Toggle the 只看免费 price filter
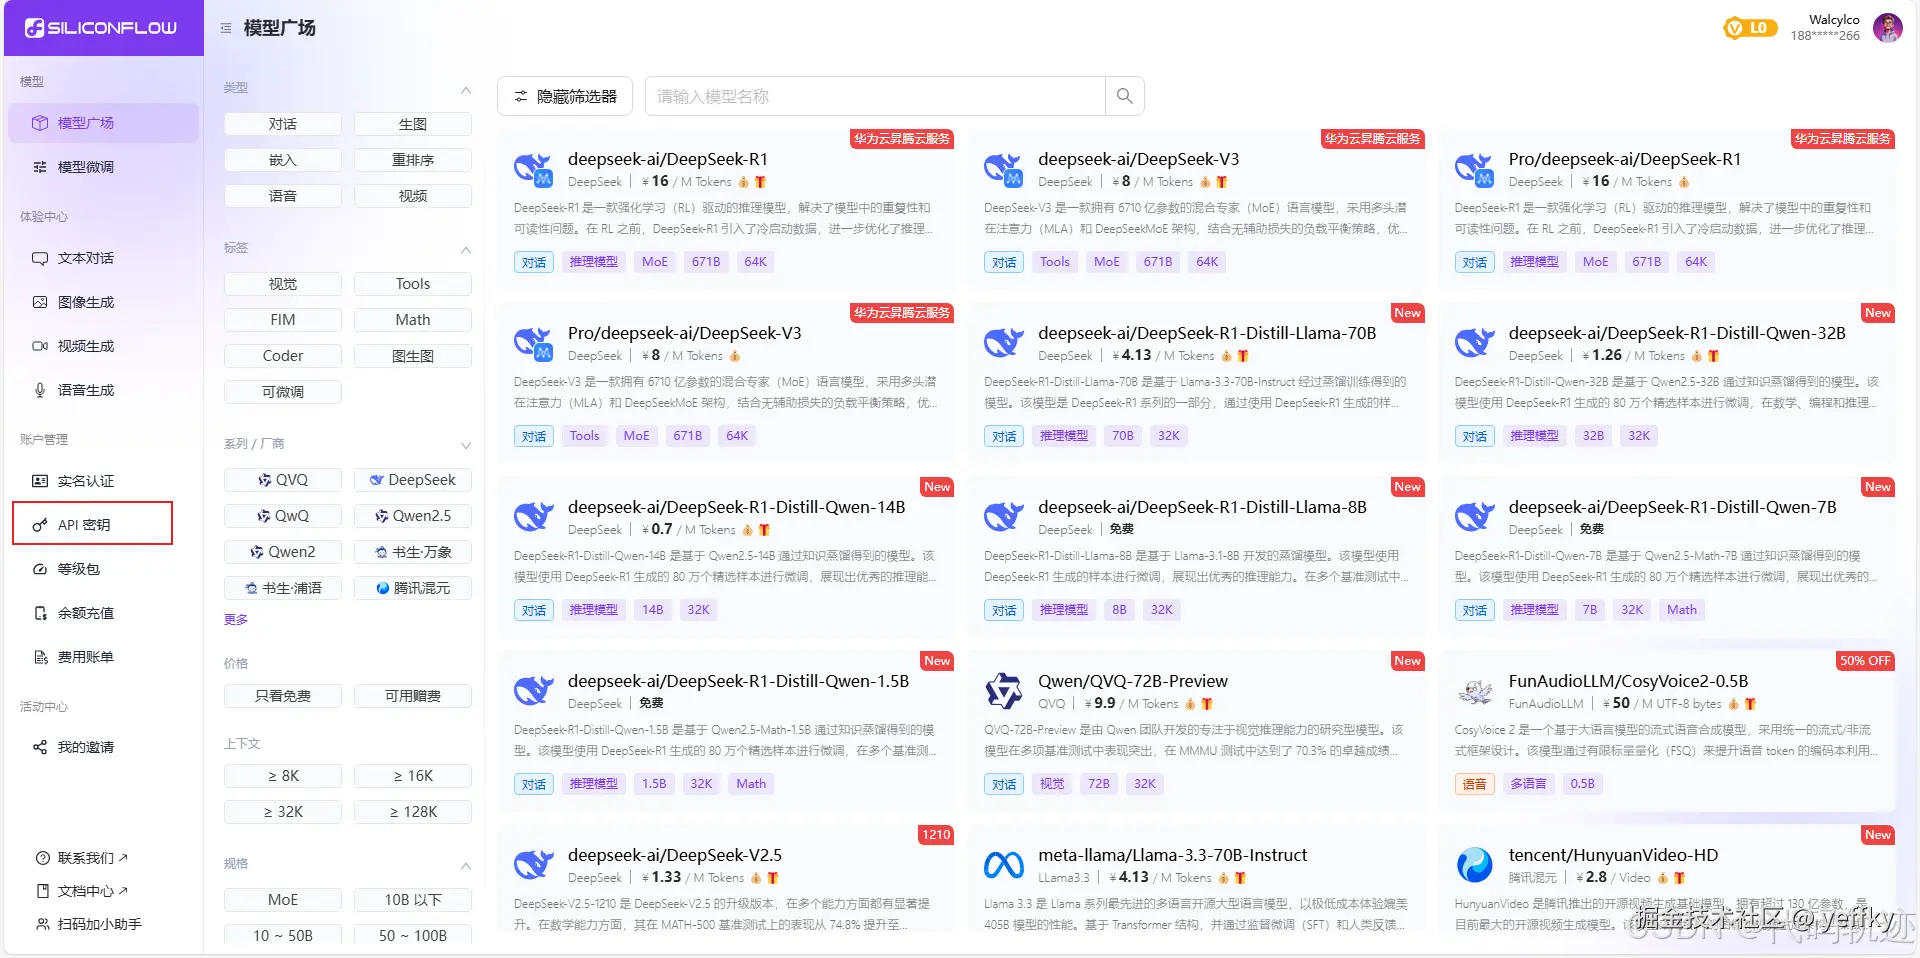Viewport: 1920px width, 958px height. pos(283,696)
